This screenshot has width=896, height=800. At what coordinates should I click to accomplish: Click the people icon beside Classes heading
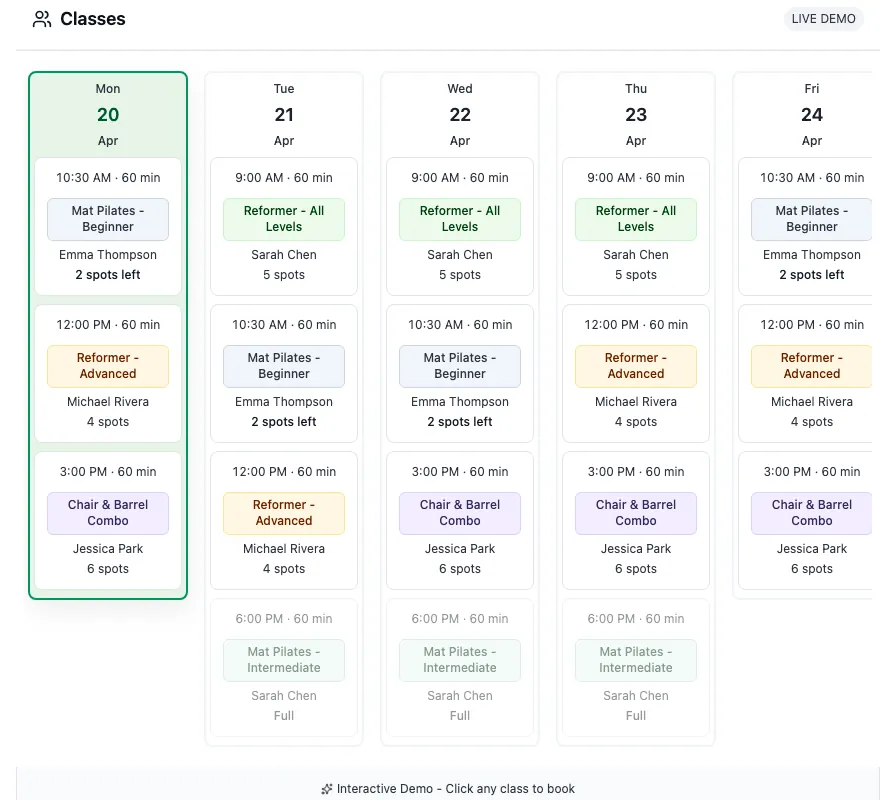click(41, 18)
